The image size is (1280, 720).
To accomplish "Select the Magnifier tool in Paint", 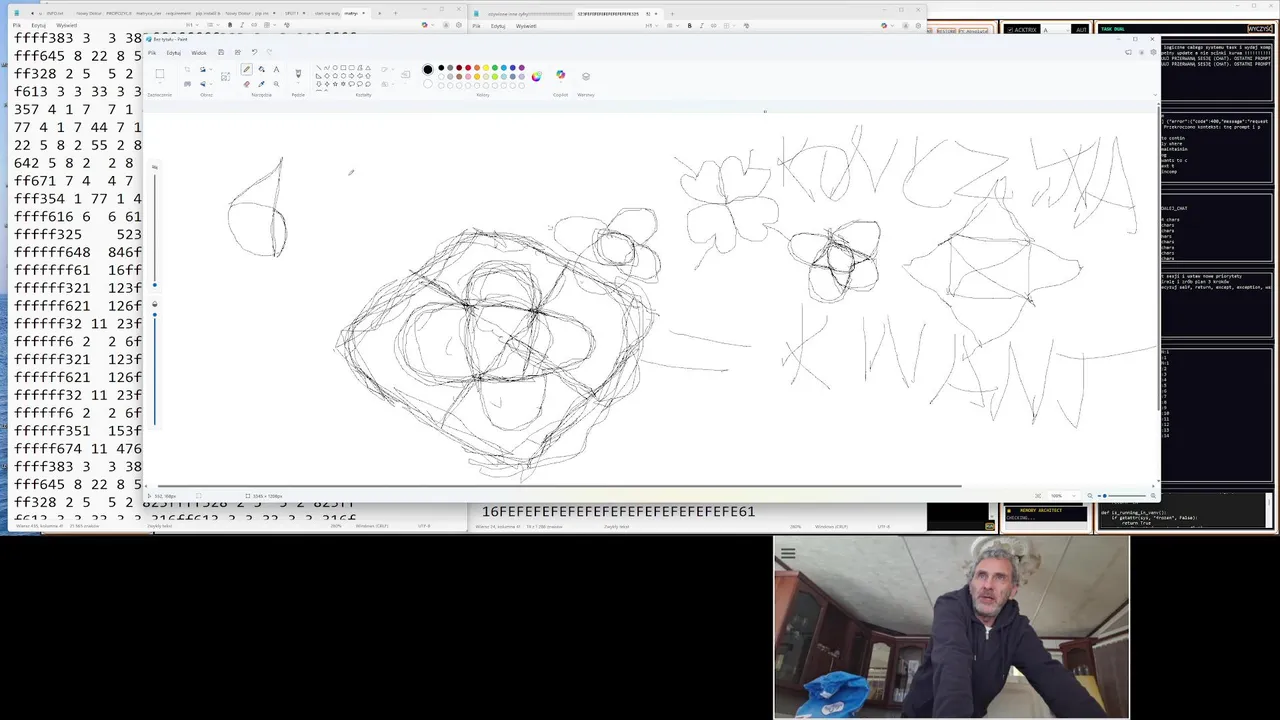I will (x=276, y=84).
